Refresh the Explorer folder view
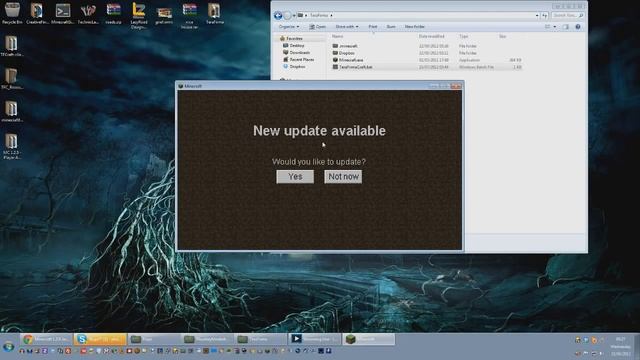The image size is (640, 360). (x=544, y=16)
